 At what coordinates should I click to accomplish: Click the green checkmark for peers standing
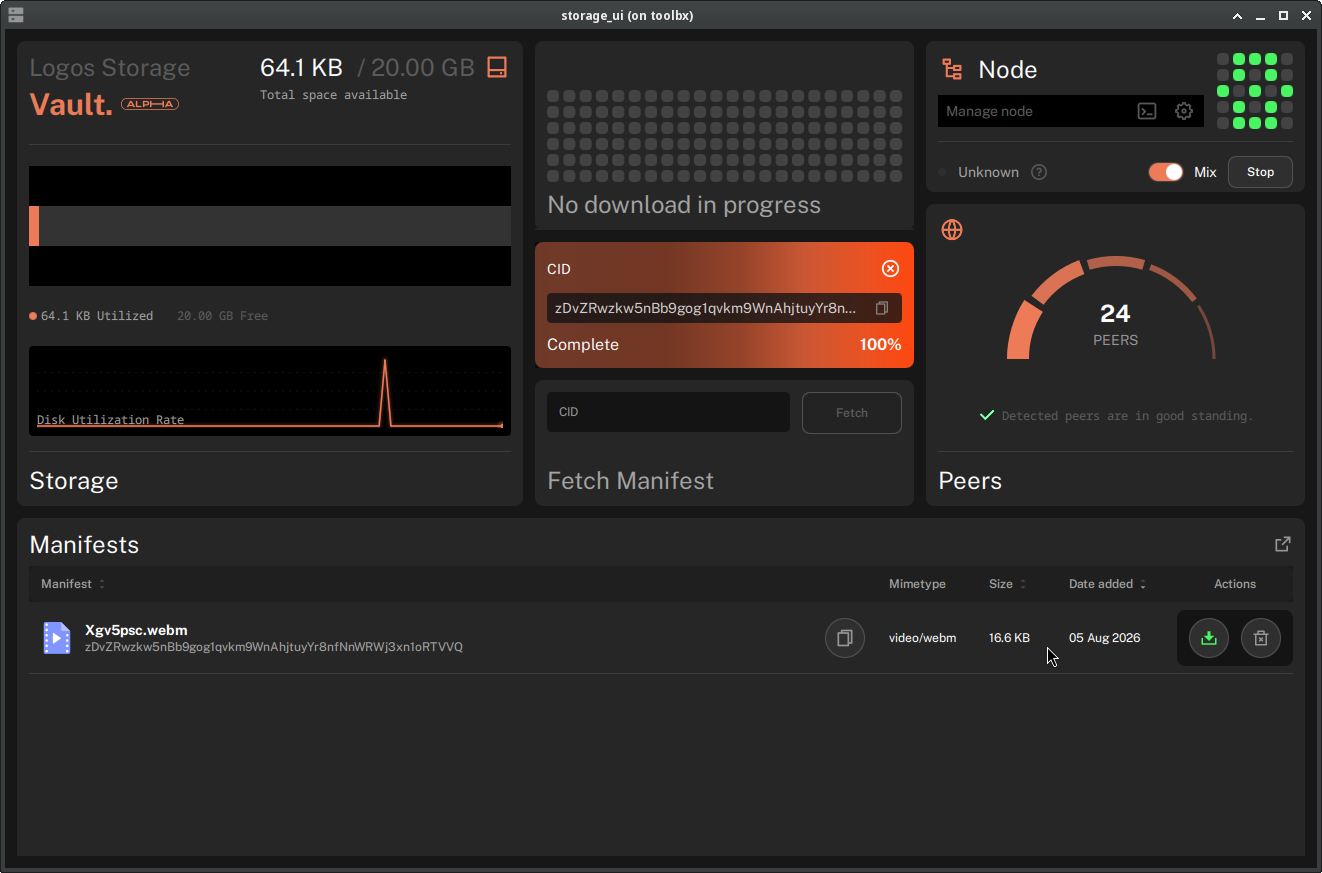[987, 415]
